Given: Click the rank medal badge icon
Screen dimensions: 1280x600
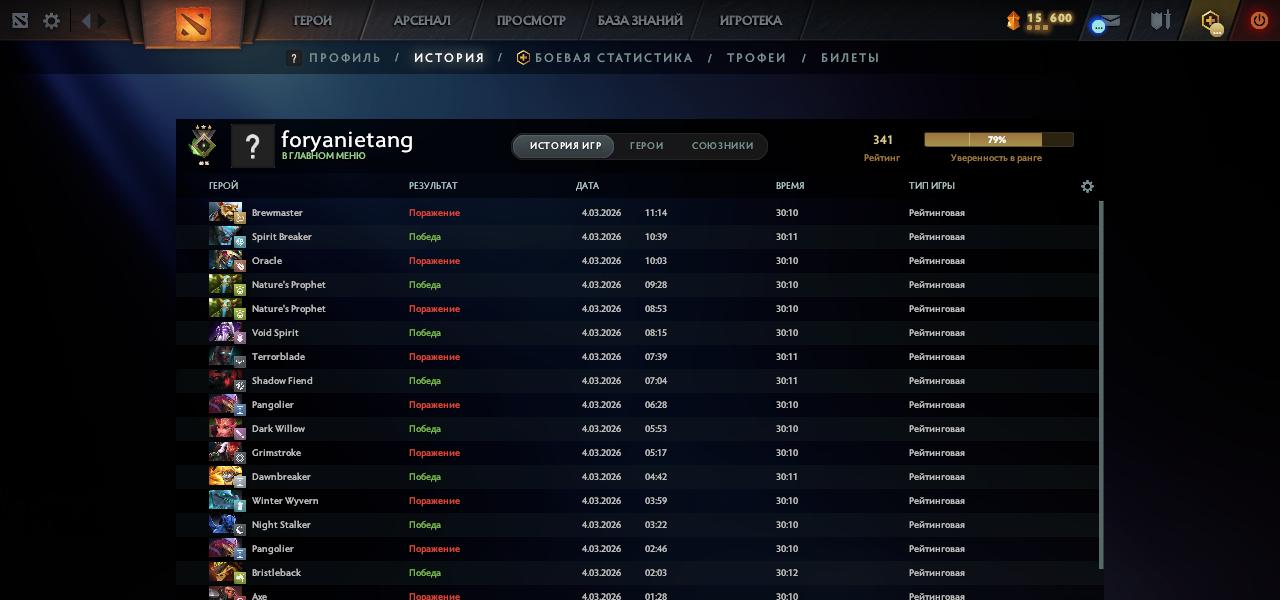Looking at the screenshot, I should coord(203,144).
